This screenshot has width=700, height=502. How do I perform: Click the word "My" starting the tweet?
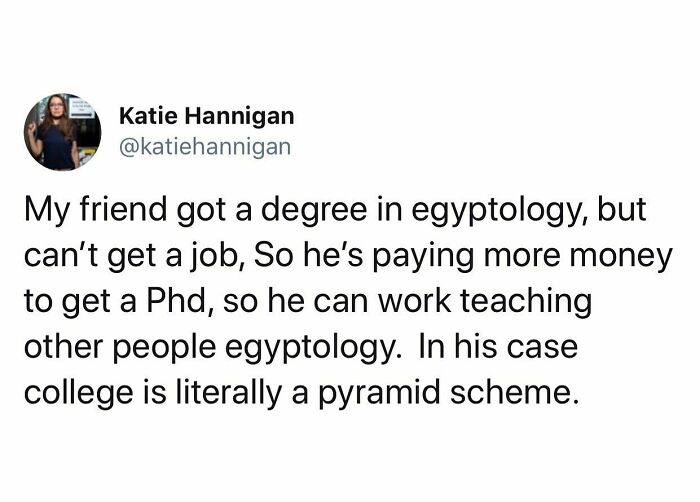click(x=45, y=213)
